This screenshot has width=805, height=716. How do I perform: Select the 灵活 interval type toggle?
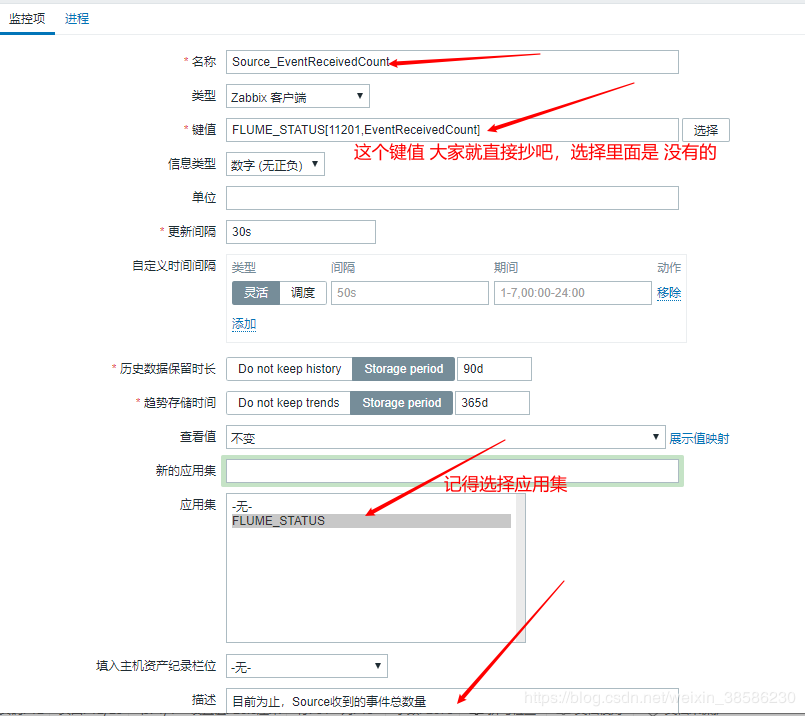point(256,293)
